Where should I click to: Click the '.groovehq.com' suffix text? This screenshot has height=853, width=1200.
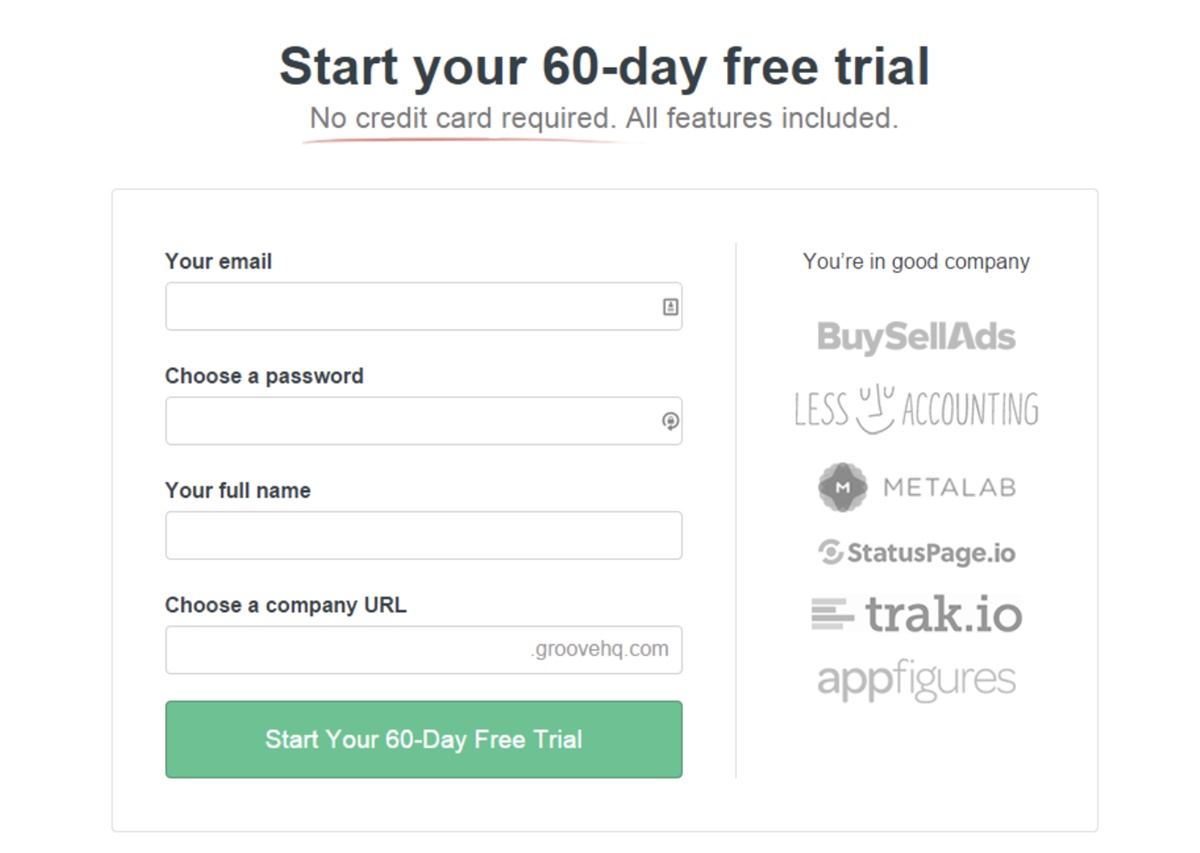[599, 649]
